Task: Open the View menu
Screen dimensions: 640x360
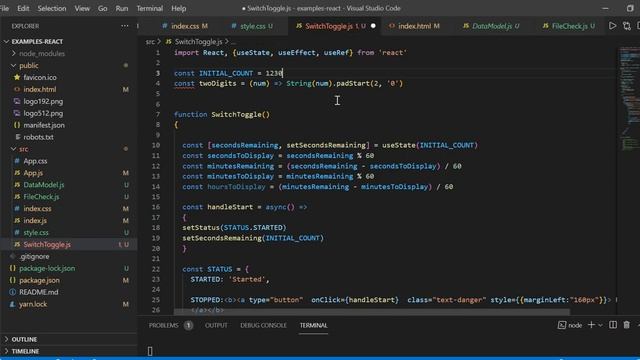Action: pos(82,8)
